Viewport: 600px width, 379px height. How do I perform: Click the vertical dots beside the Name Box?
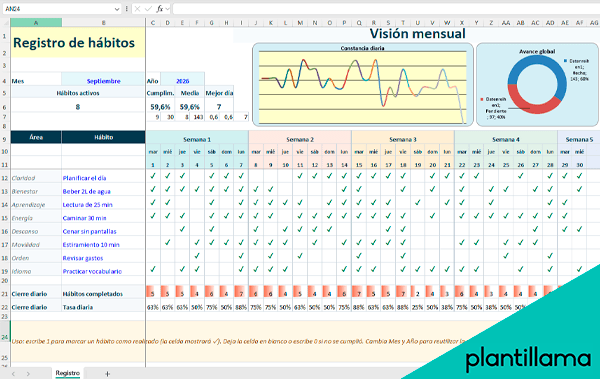(x=127, y=8)
